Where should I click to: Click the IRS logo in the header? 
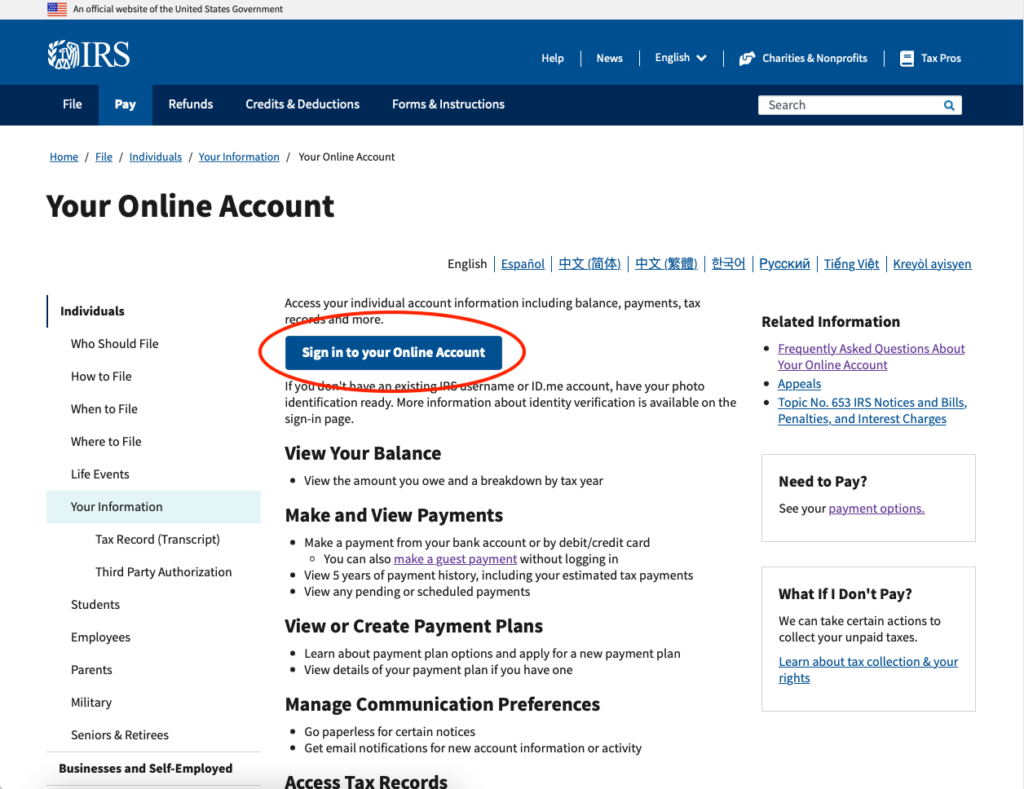[89, 55]
